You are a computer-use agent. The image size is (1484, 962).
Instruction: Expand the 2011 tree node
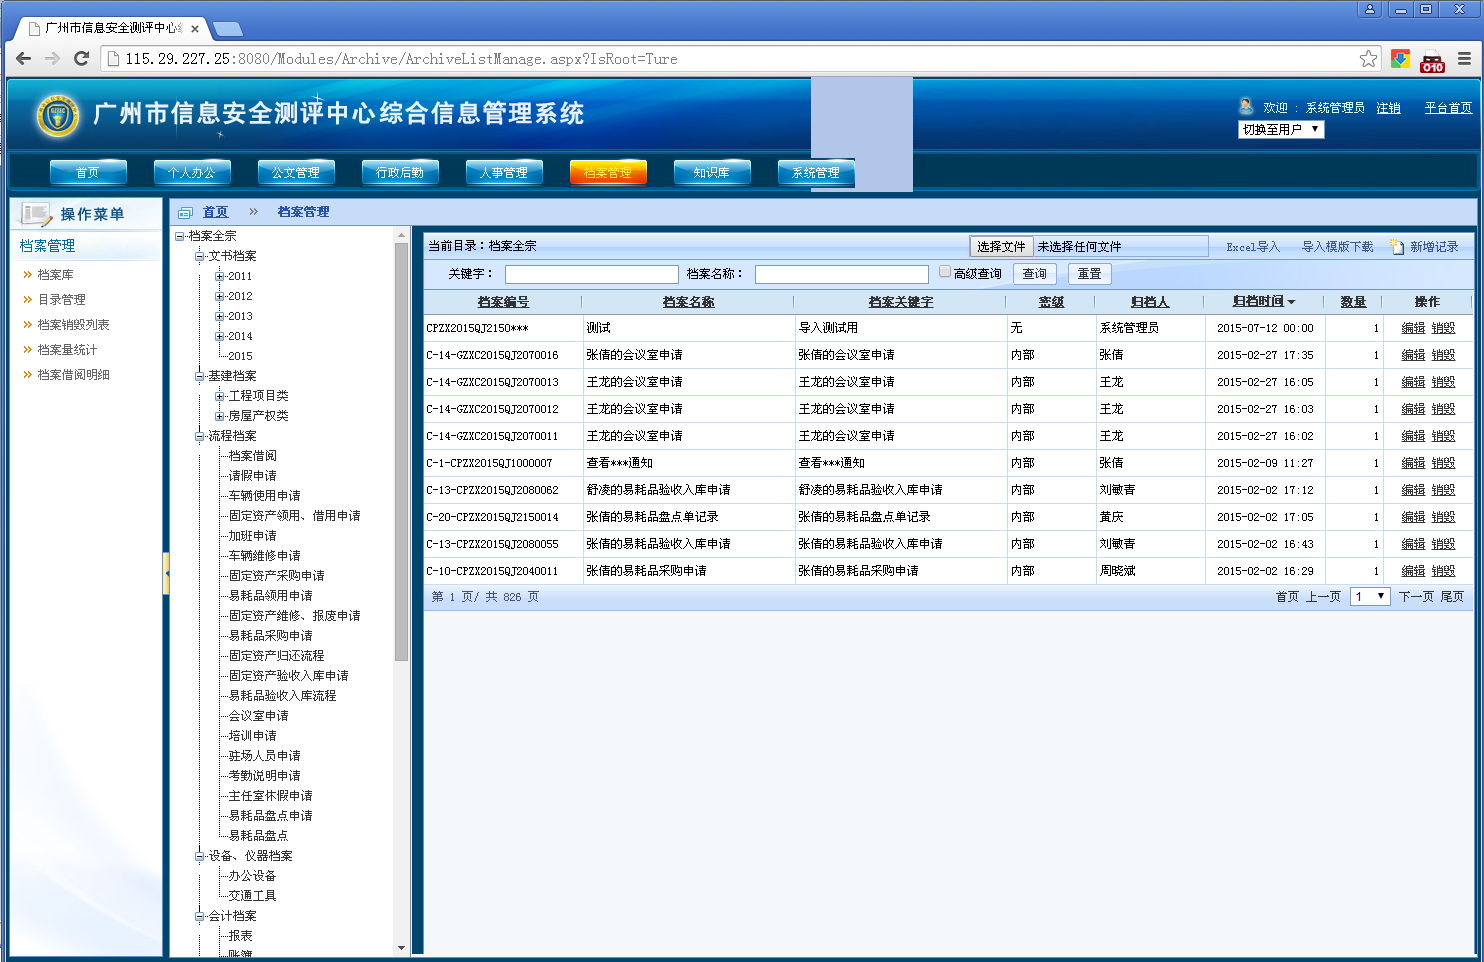[x=220, y=276]
